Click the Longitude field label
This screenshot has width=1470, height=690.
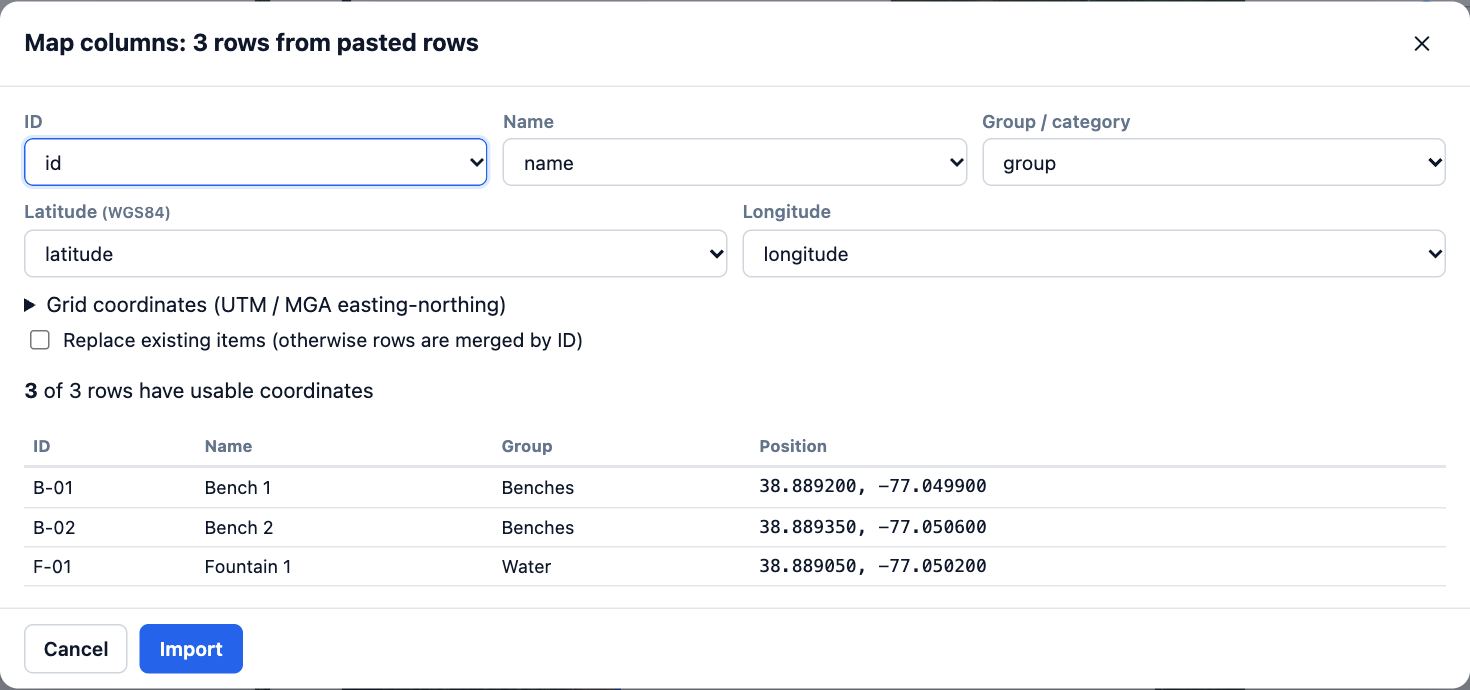click(x=787, y=212)
